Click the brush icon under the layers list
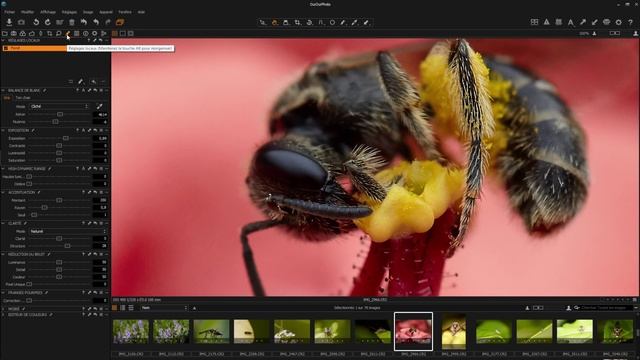The width and height of the screenshot is (640, 360). coord(80,82)
